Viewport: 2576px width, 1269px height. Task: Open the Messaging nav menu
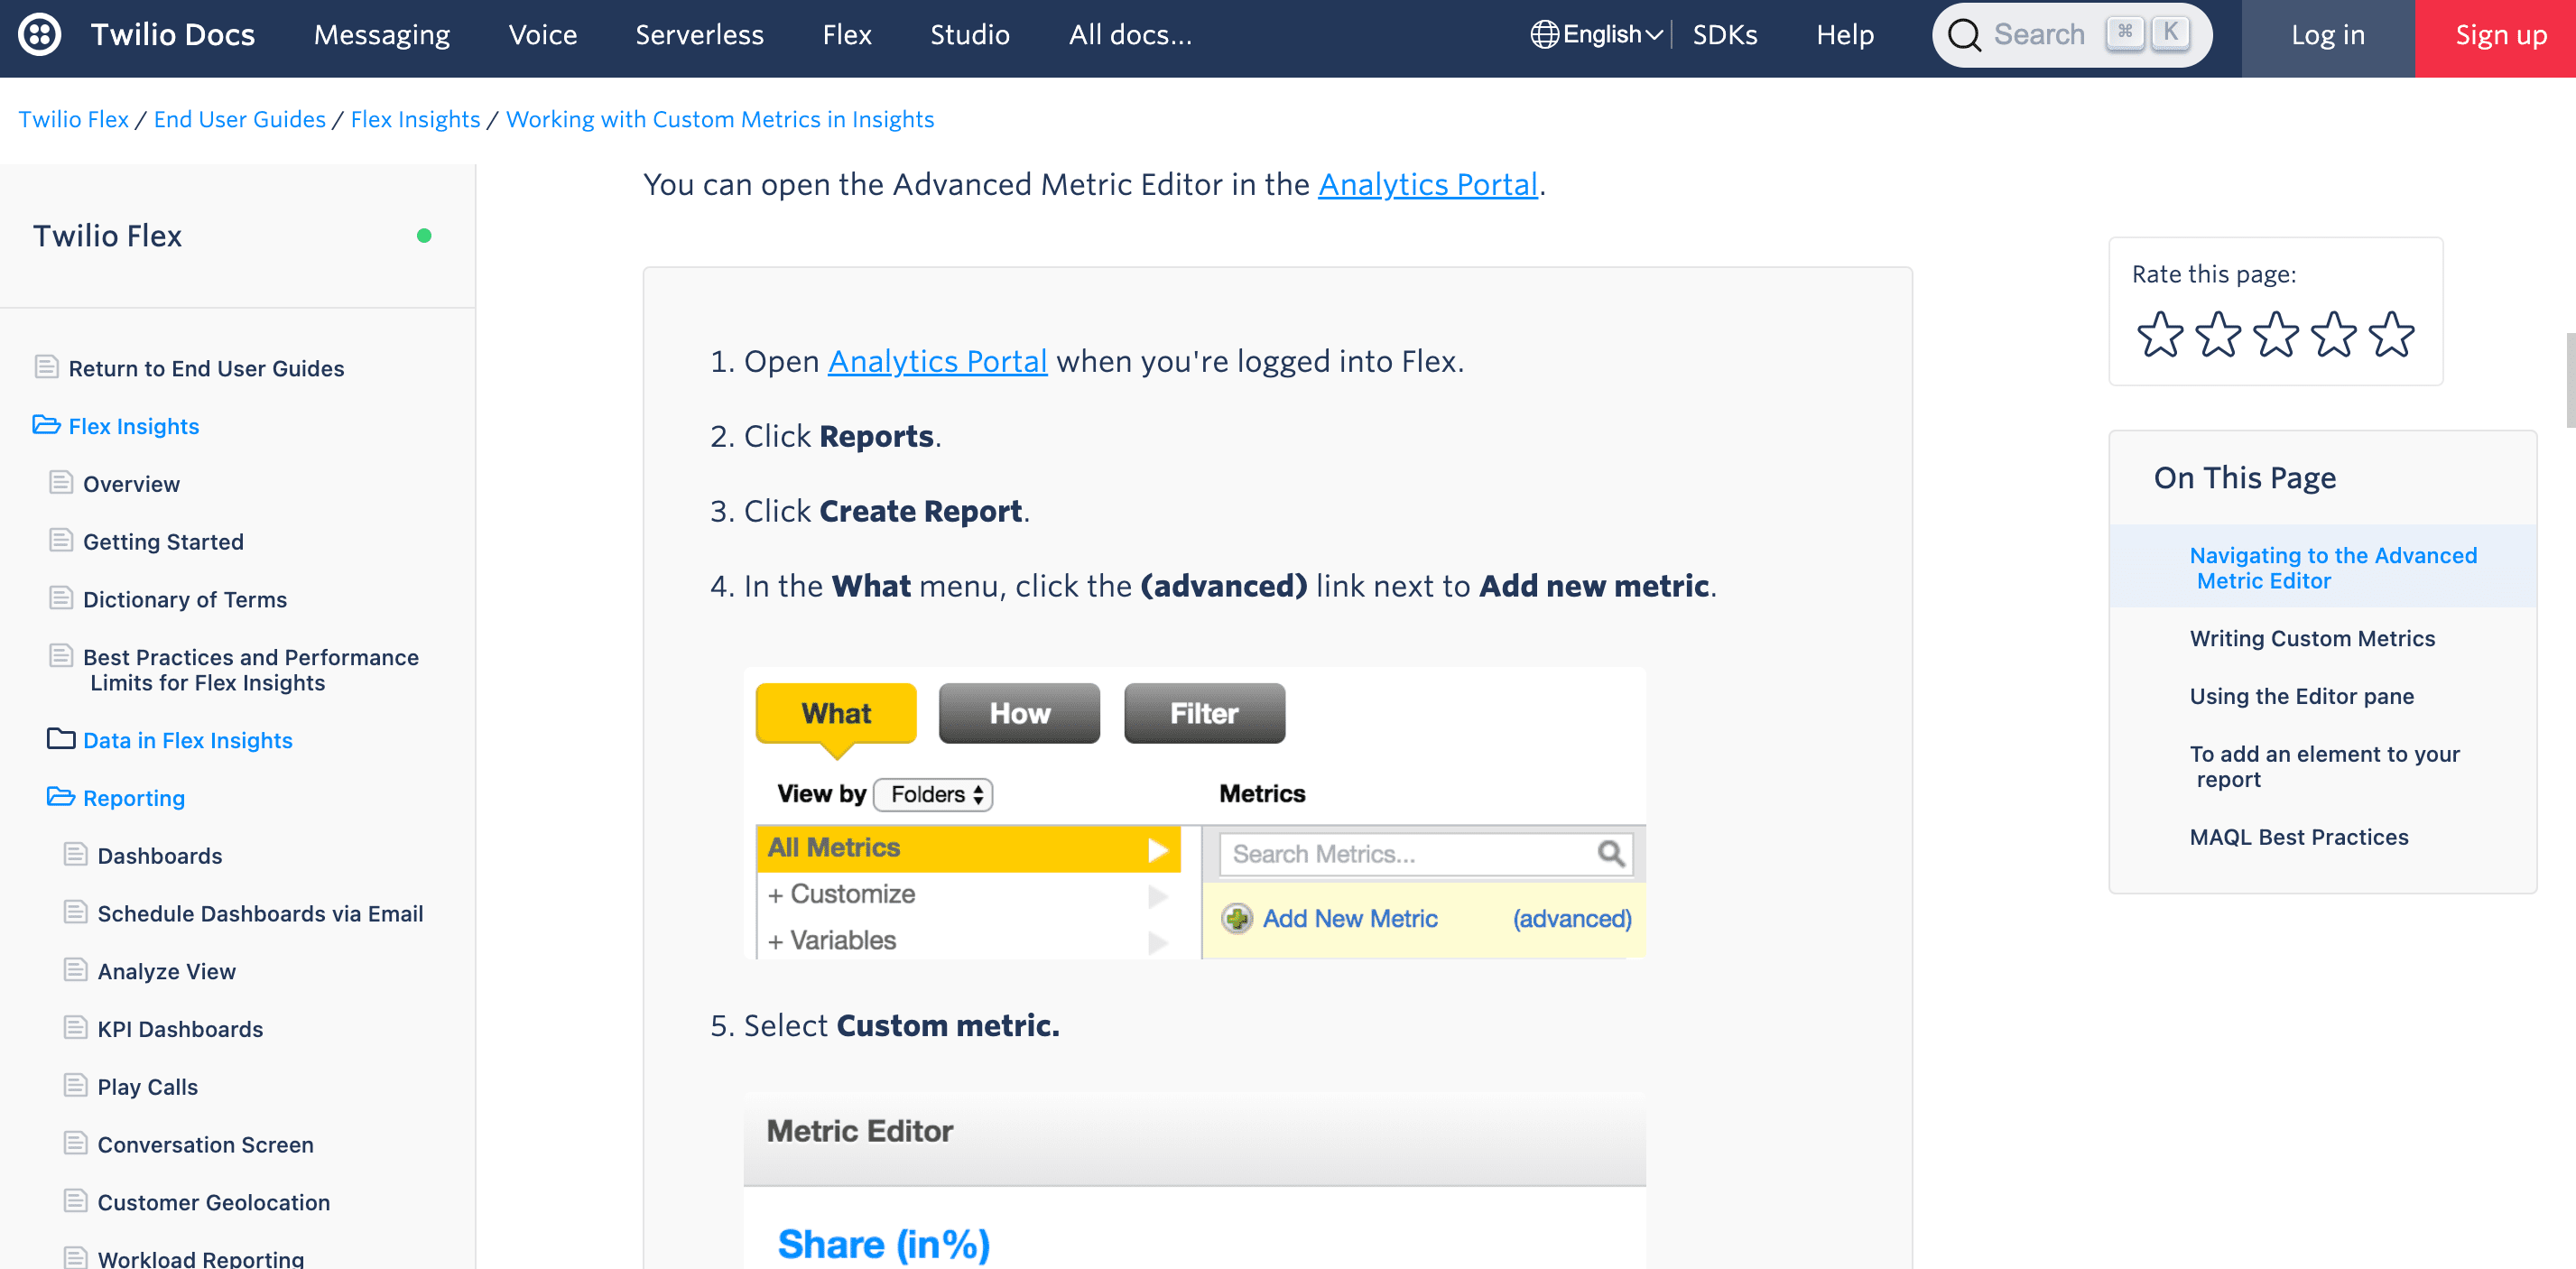click(382, 35)
